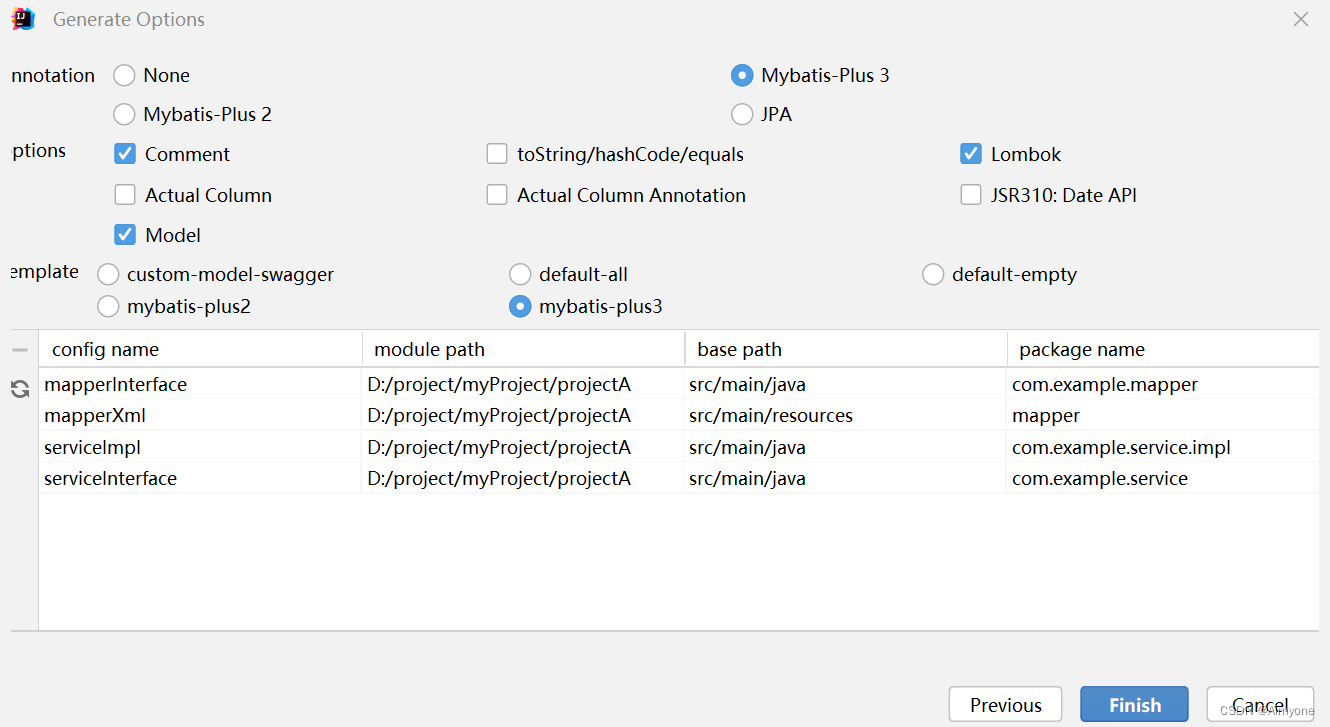Click the mapper package cell in mapperXml row
This screenshot has width=1330, height=727.
pyautogui.click(x=1163, y=415)
